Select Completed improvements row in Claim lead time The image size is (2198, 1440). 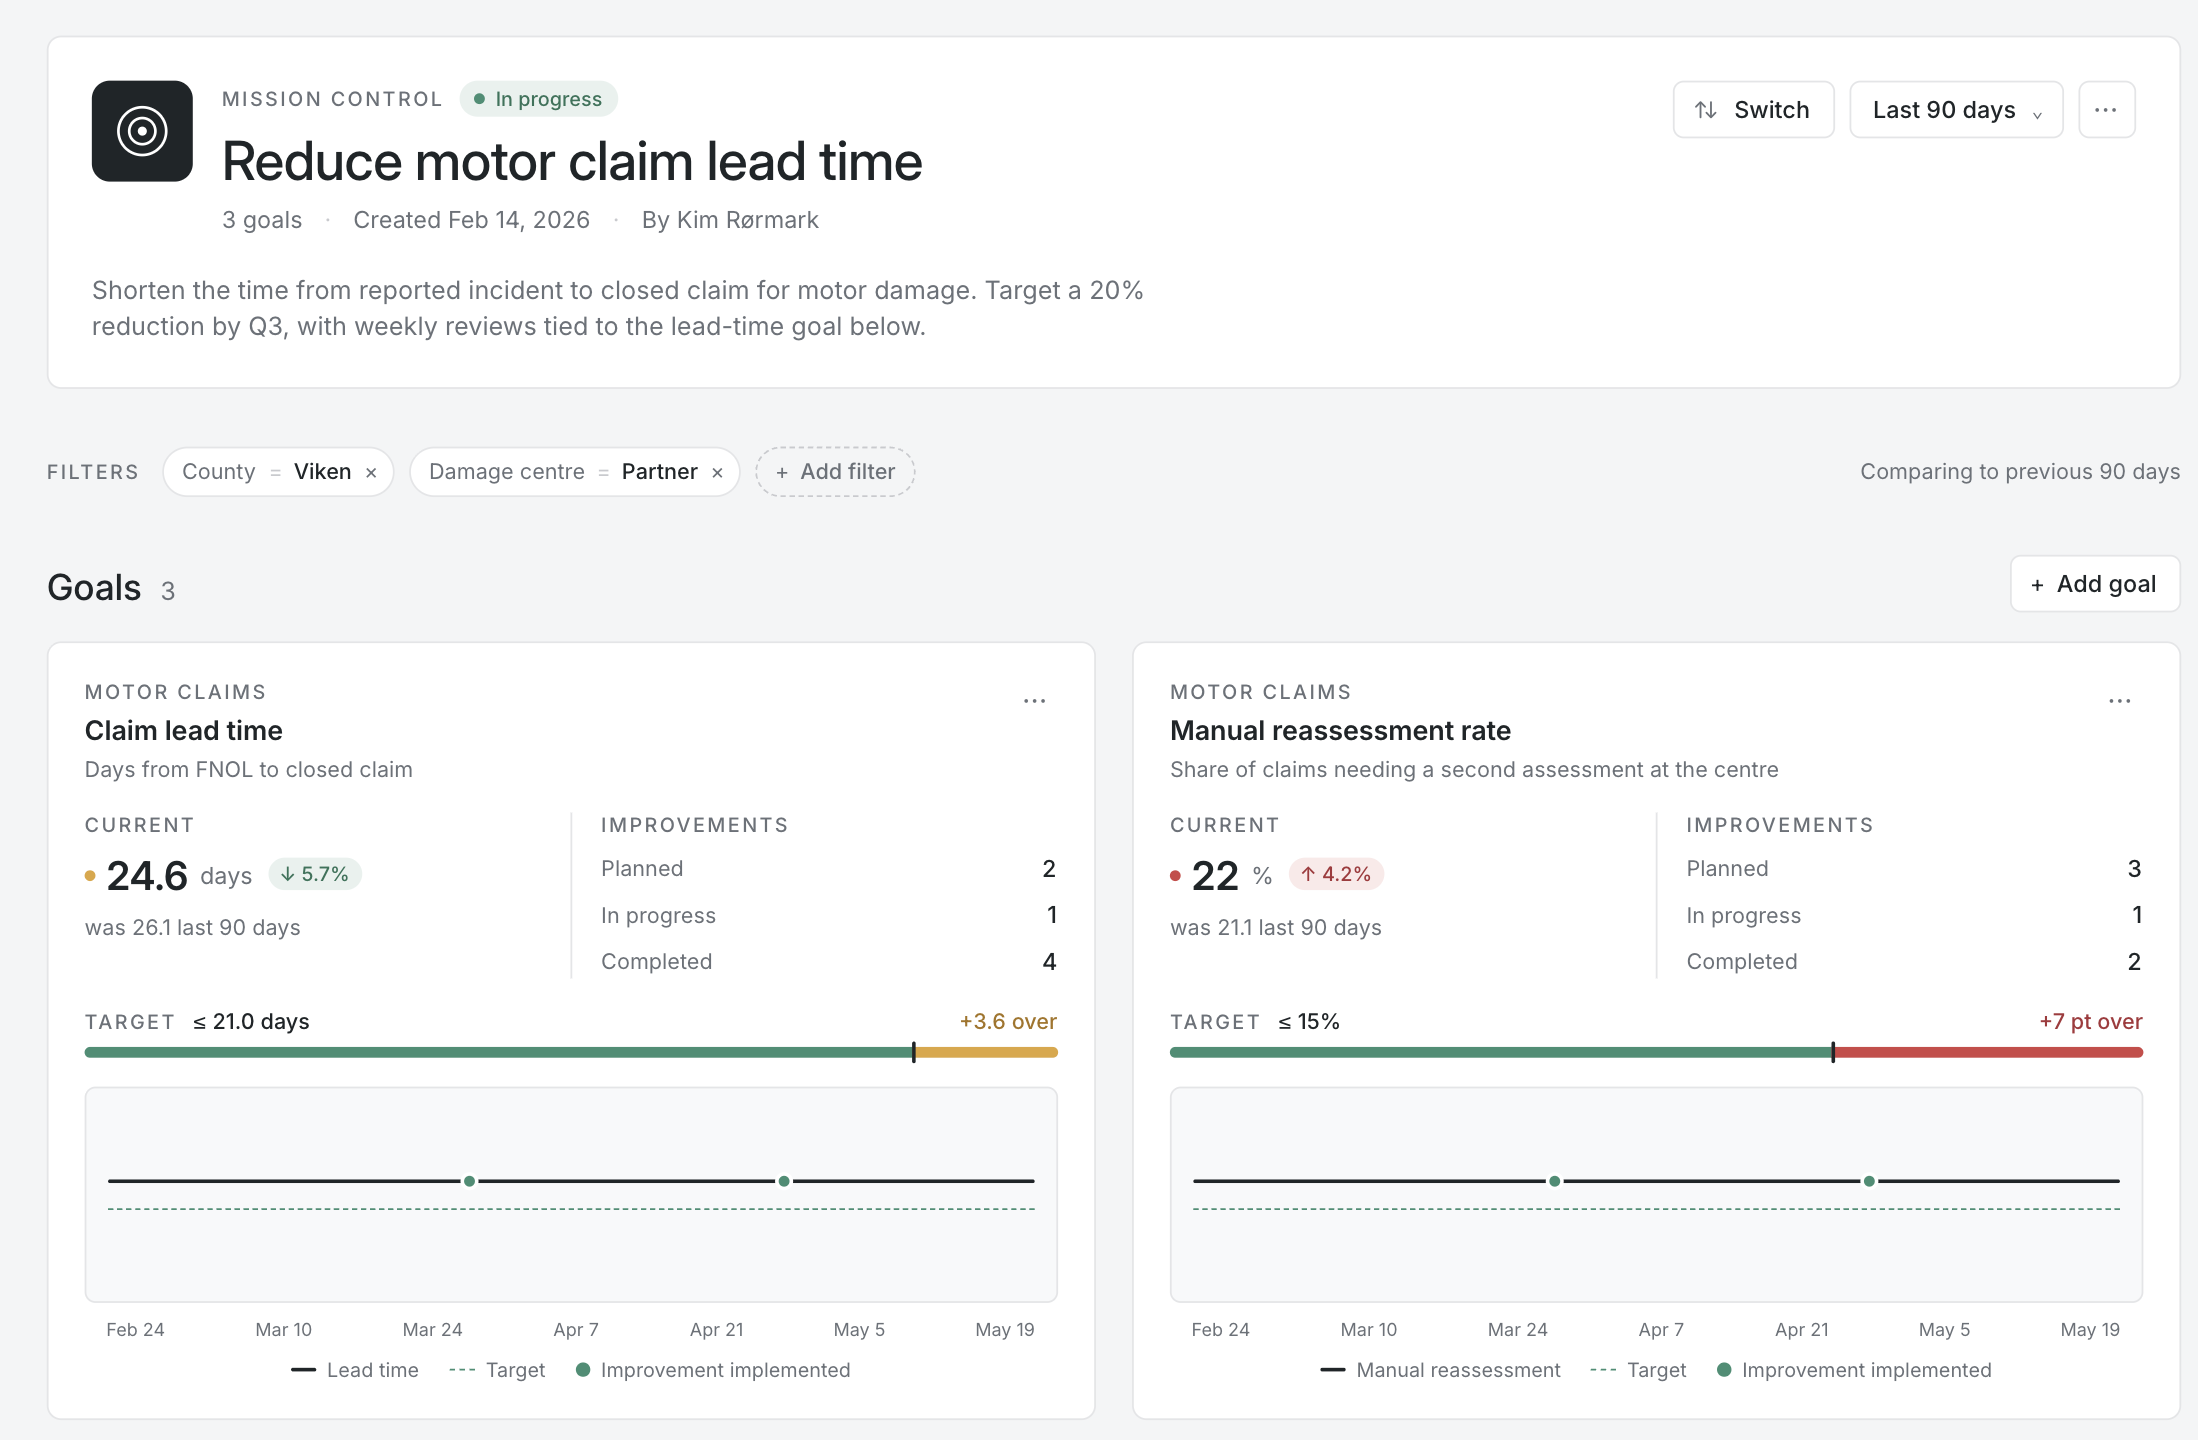(828, 961)
